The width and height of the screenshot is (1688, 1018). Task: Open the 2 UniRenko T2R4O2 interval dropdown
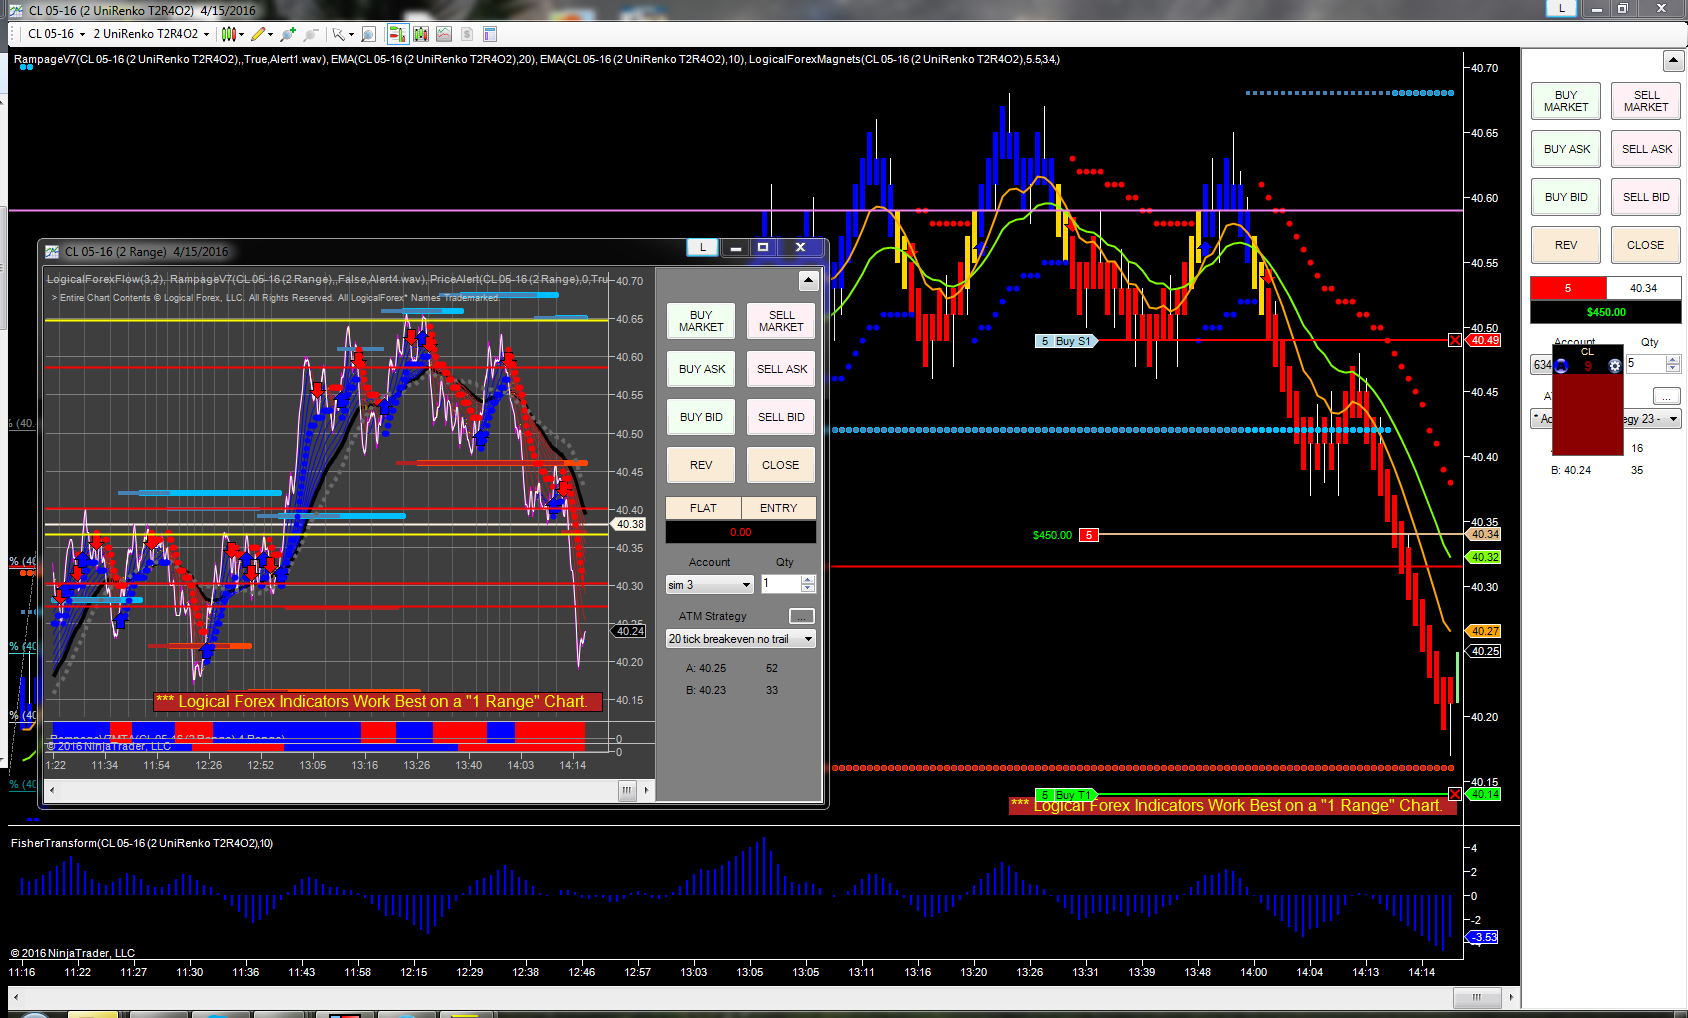tap(151, 34)
